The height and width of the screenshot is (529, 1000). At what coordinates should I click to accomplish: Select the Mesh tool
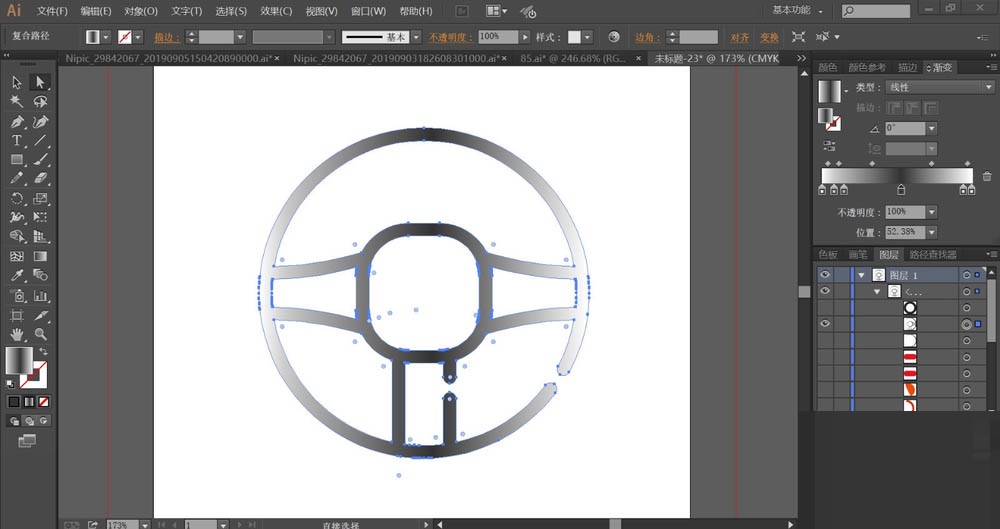(17, 256)
